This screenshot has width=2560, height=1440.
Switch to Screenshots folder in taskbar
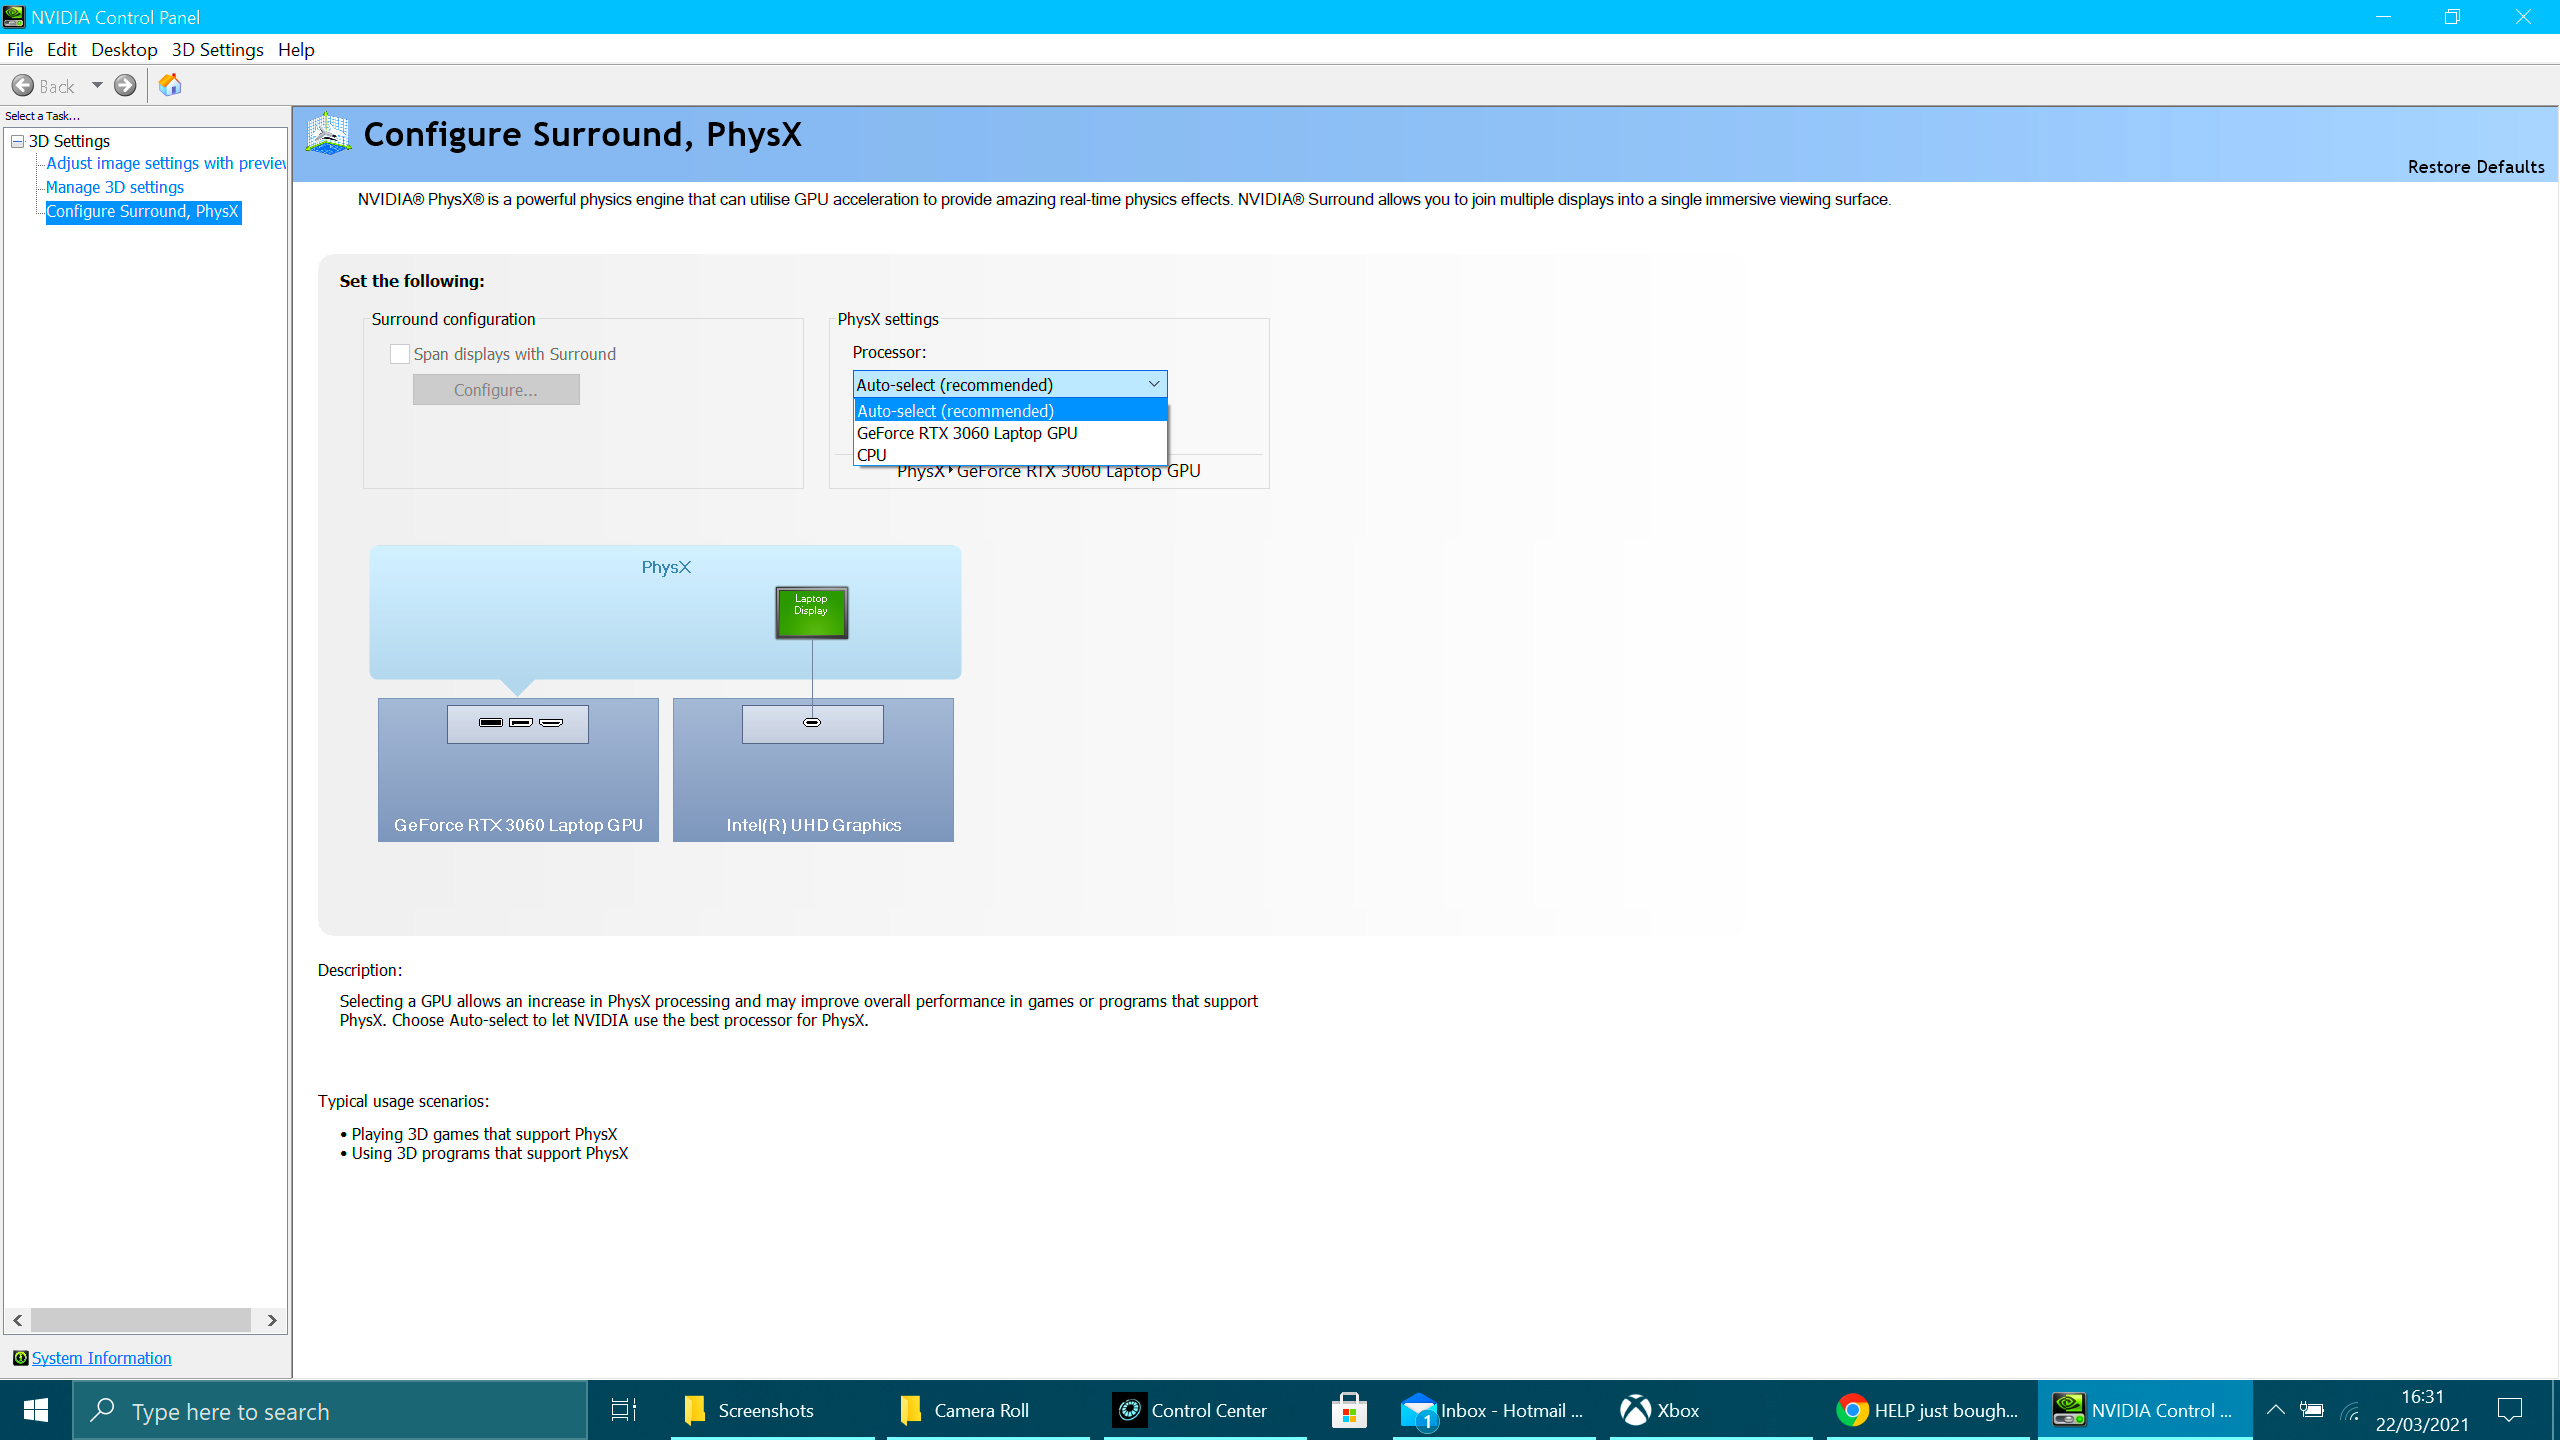(772, 1410)
